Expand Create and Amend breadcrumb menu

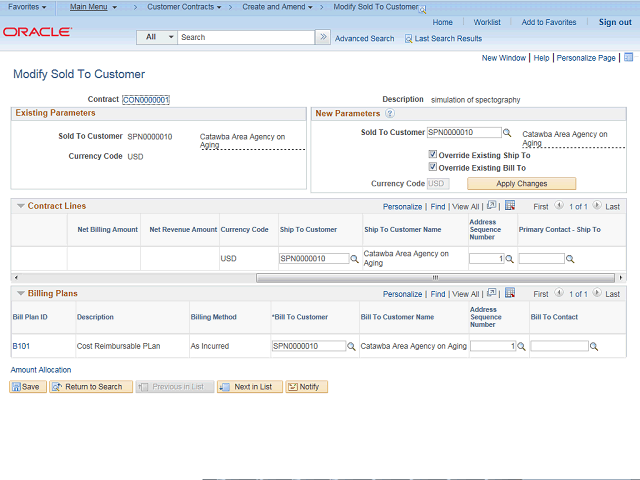coord(277,7)
